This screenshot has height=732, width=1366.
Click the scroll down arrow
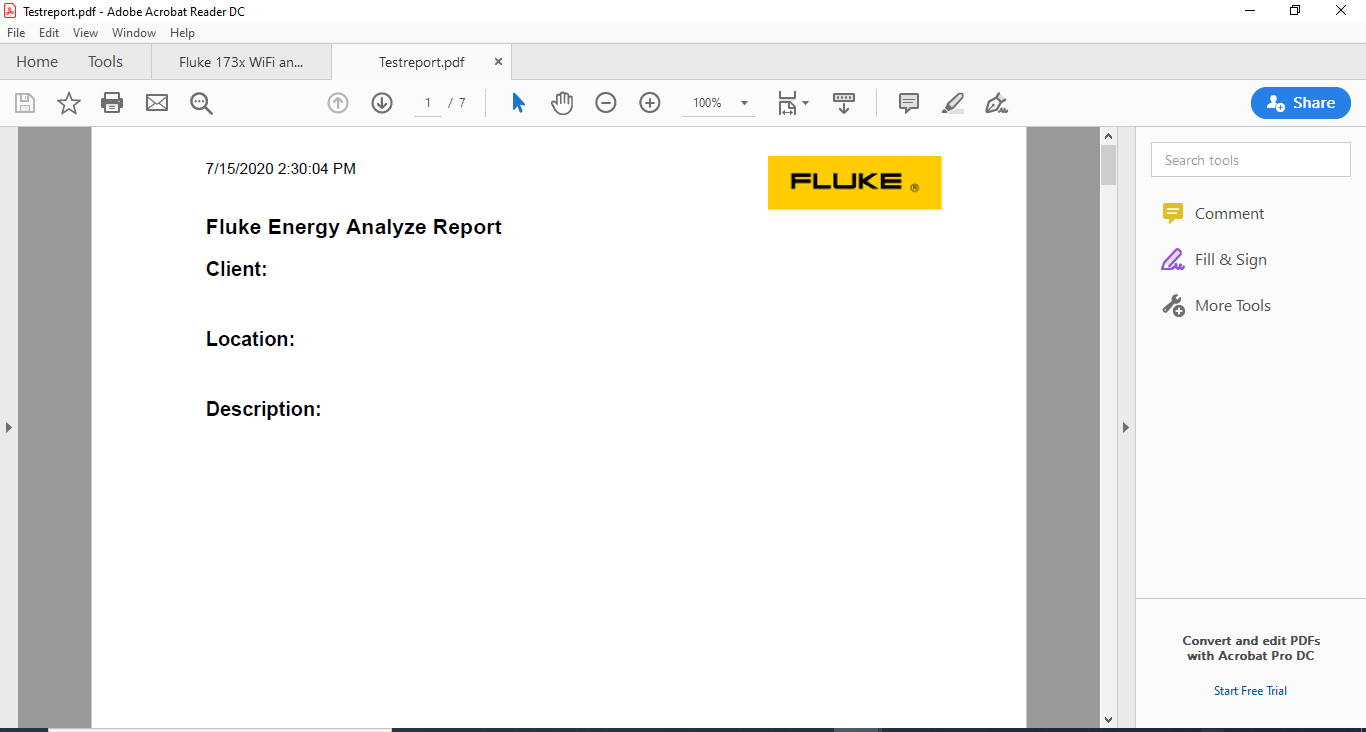[x=1108, y=720]
